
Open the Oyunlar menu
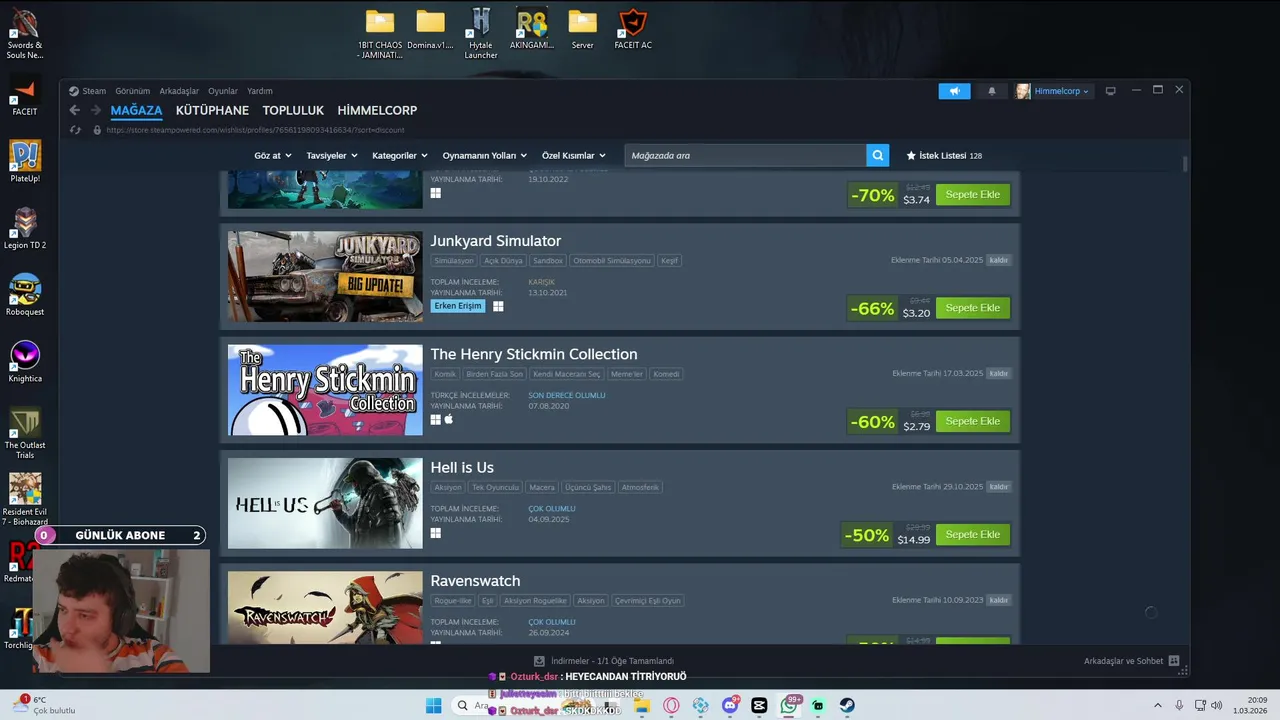223,91
